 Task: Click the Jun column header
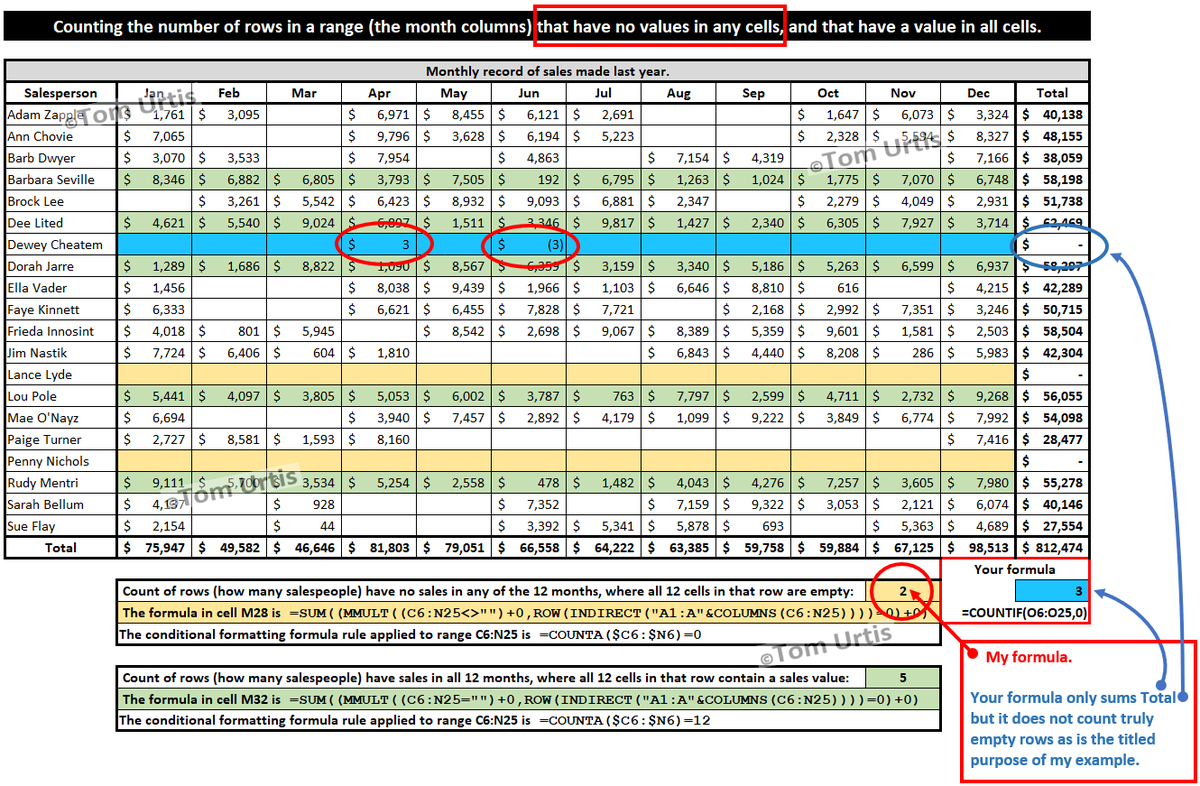(530, 93)
